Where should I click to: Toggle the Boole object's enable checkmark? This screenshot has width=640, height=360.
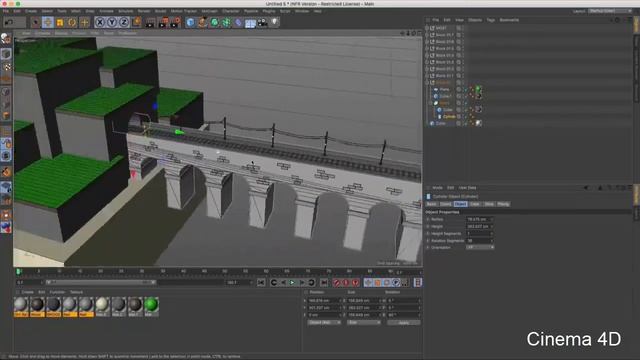tap(467, 103)
